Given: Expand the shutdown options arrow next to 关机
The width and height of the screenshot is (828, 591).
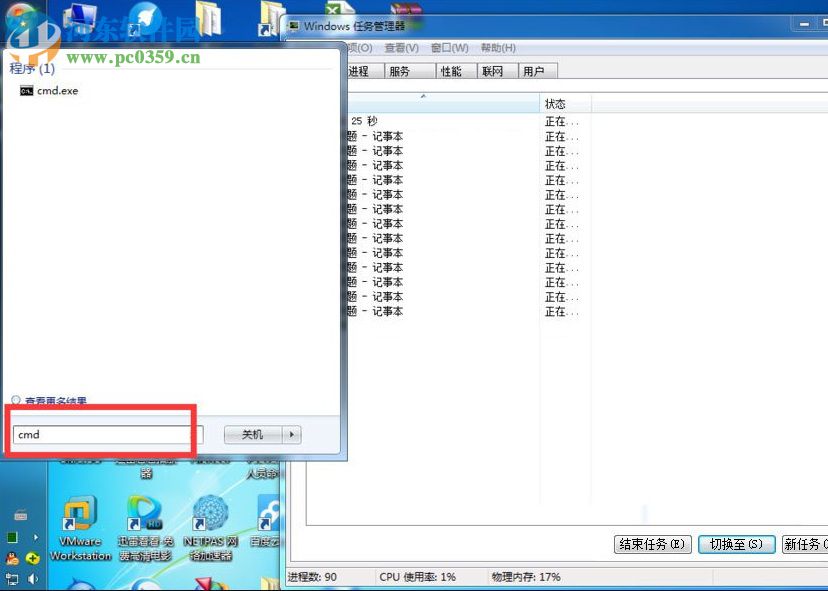Looking at the screenshot, I should tap(291, 434).
